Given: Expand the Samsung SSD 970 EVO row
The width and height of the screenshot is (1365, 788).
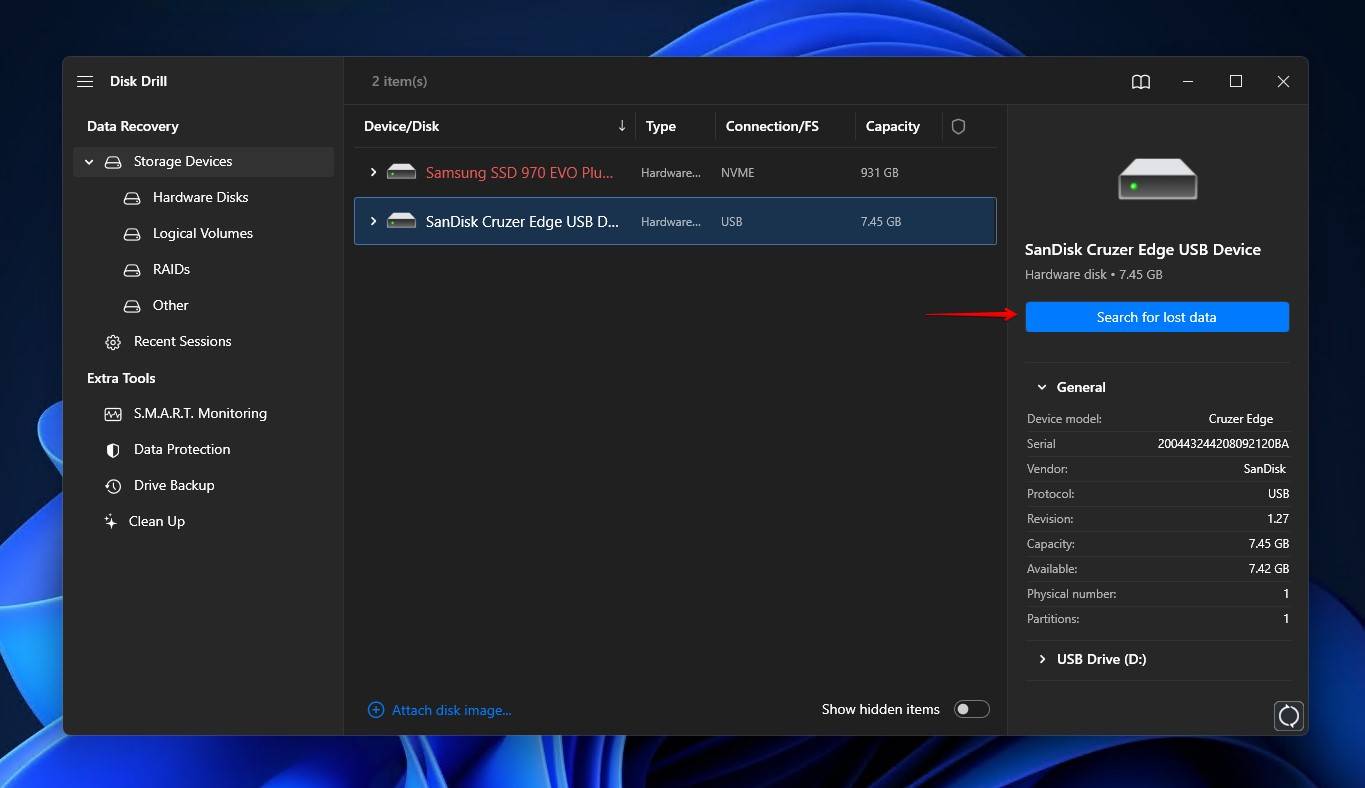Looking at the screenshot, I should click(x=373, y=173).
